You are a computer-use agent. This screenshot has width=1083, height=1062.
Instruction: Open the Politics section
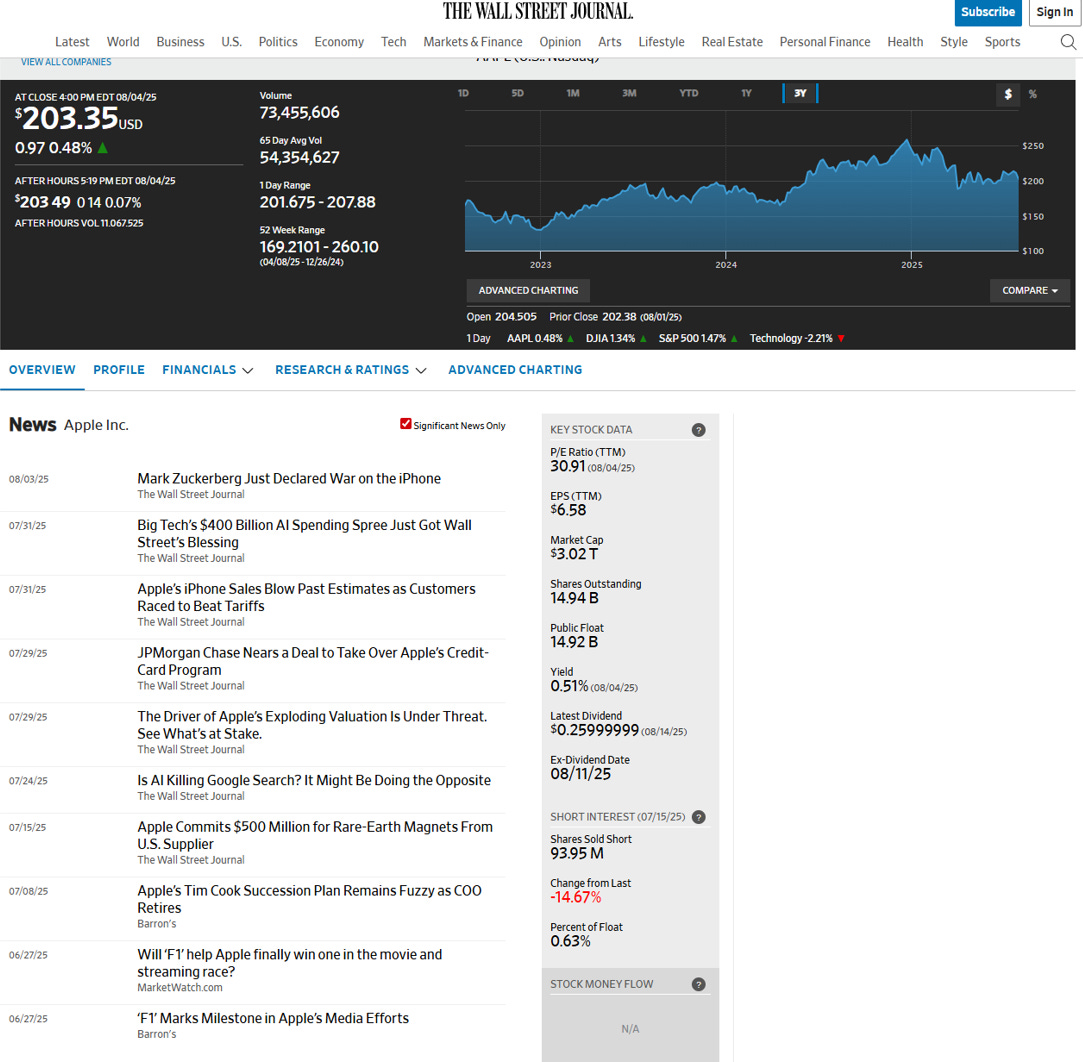(x=278, y=42)
